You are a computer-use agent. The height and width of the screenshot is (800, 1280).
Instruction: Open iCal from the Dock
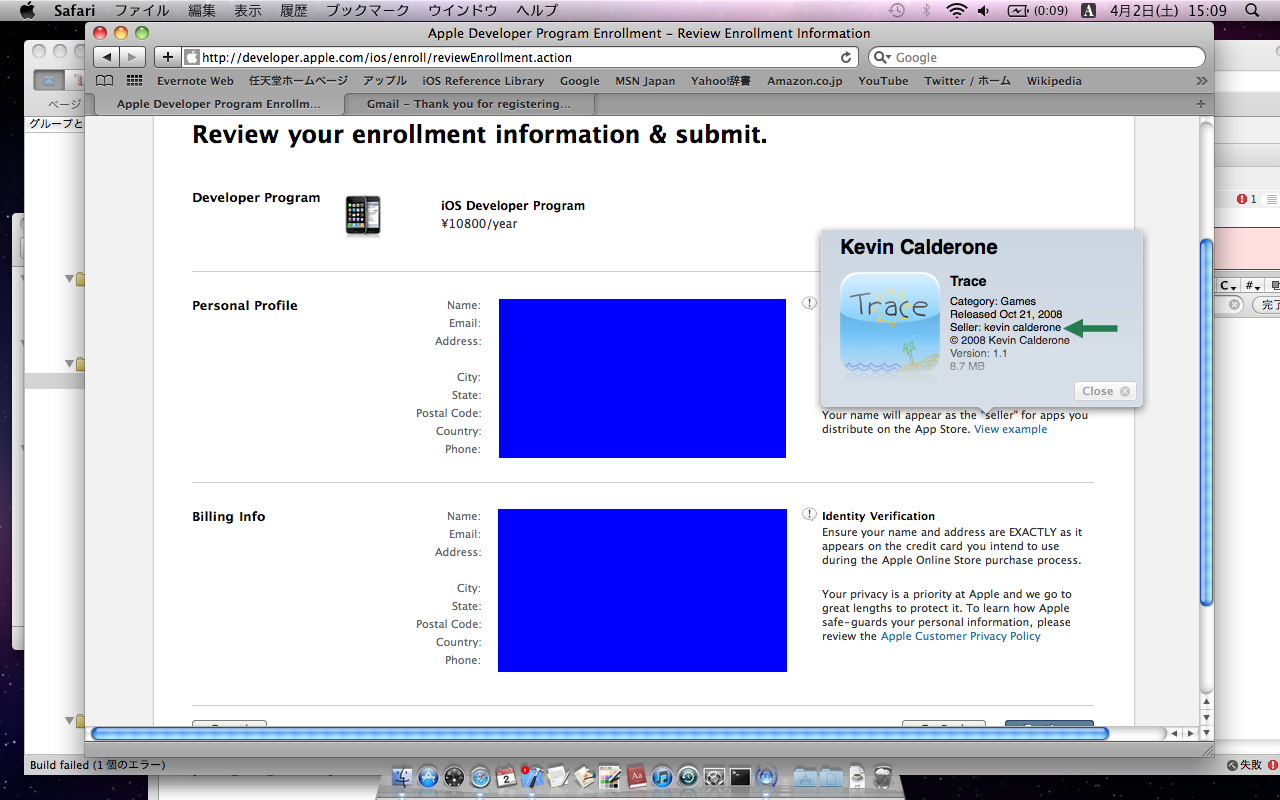tap(506, 777)
